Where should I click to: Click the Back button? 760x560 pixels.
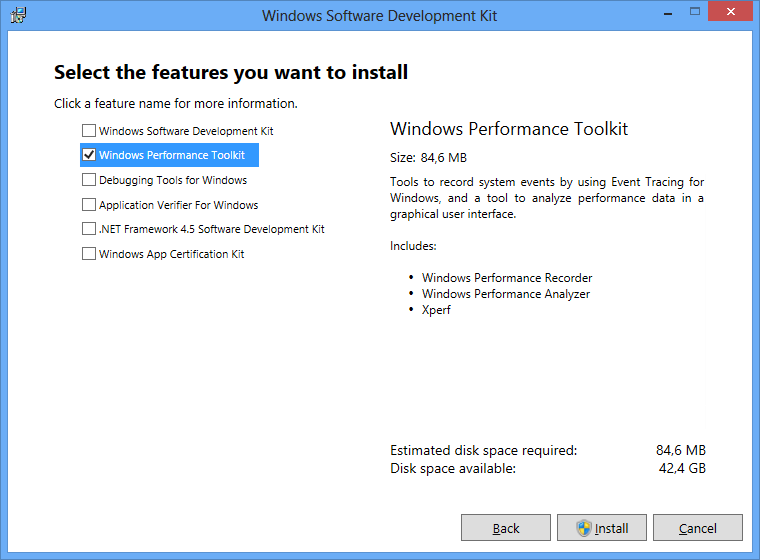point(506,528)
